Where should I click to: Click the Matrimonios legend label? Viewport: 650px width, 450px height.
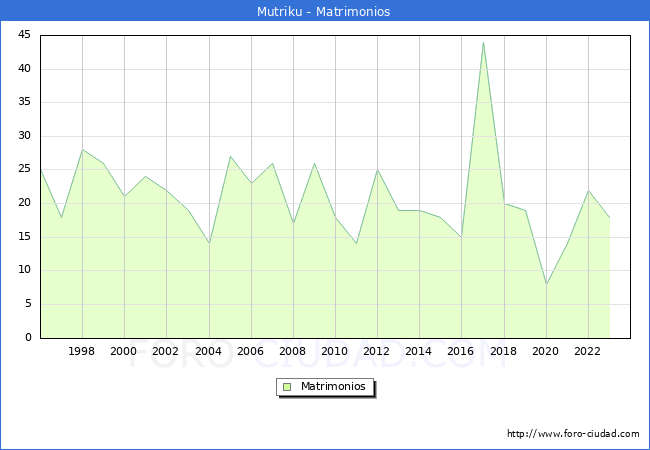pyautogui.click(x=333, y=386)
